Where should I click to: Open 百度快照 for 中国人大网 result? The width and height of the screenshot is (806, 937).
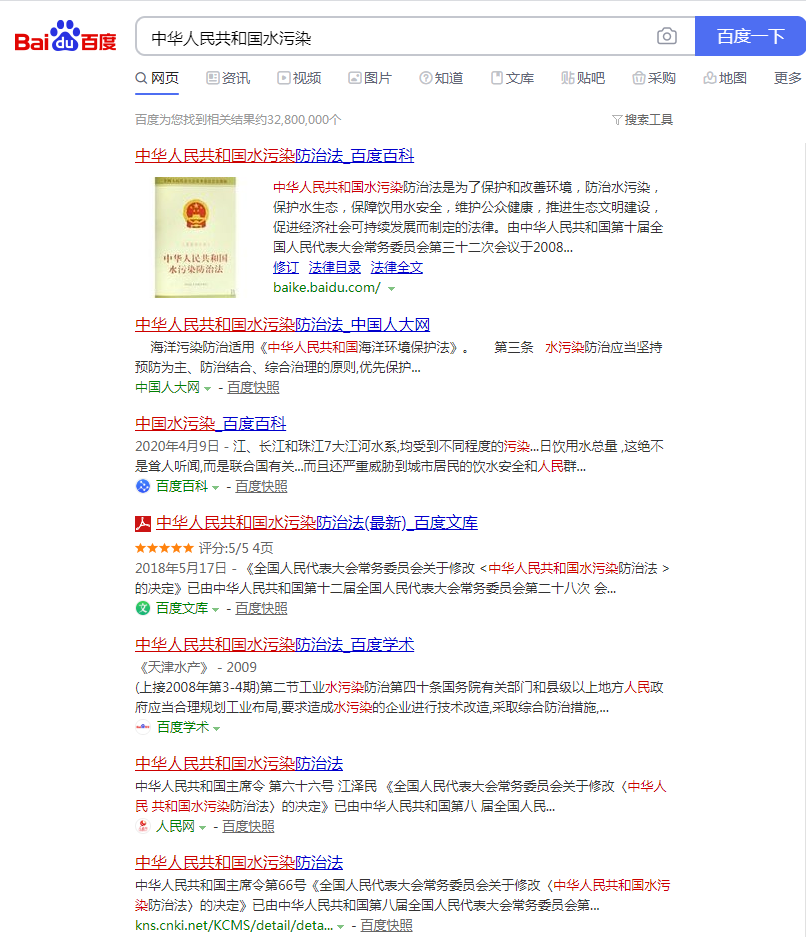point(253,387)
